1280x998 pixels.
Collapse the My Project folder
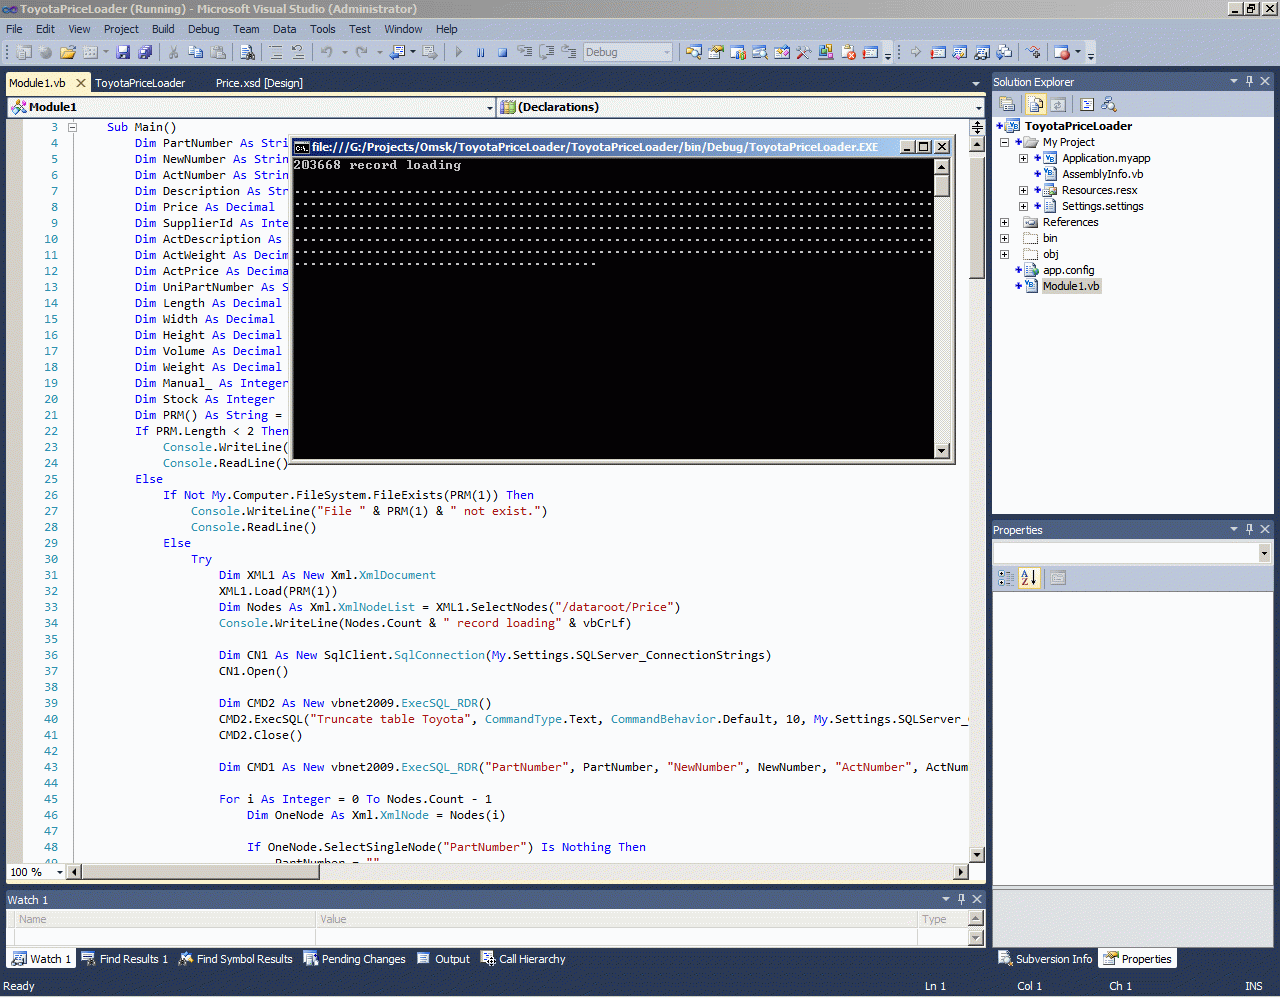click(x=1004, y=142)
